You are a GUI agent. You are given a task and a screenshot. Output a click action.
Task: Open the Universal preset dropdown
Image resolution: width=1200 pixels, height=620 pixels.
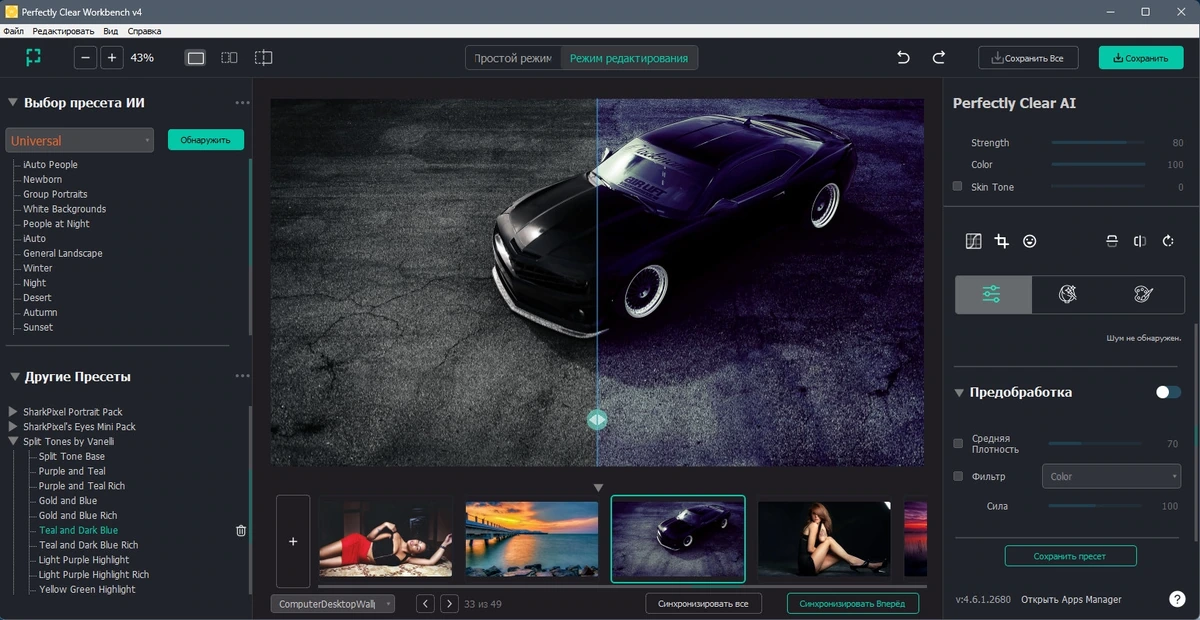(80, 141)
